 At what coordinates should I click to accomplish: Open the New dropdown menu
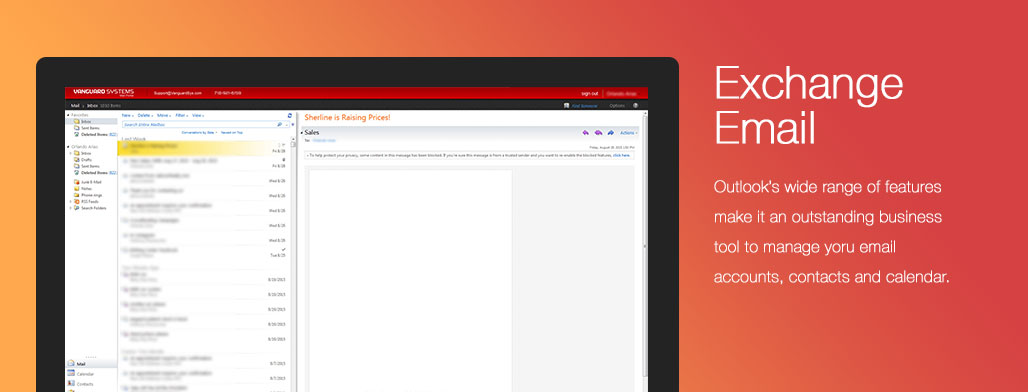point(127,115)
